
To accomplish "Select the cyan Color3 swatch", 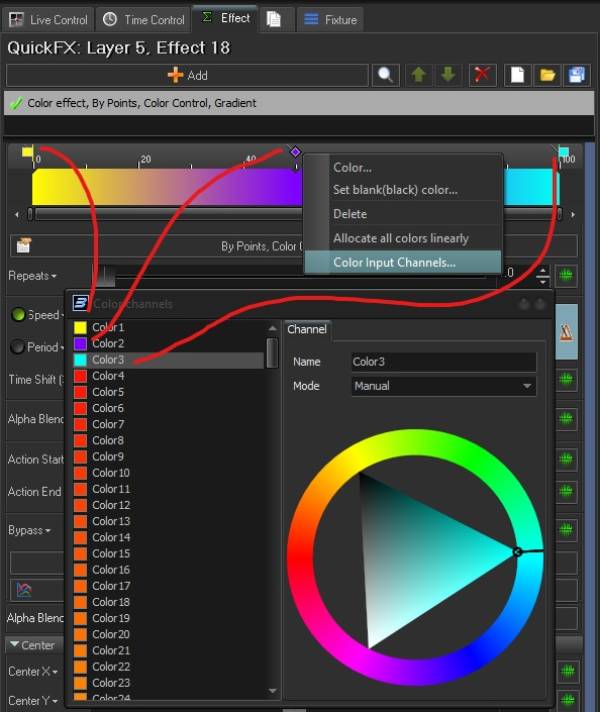I will (80, 360).
